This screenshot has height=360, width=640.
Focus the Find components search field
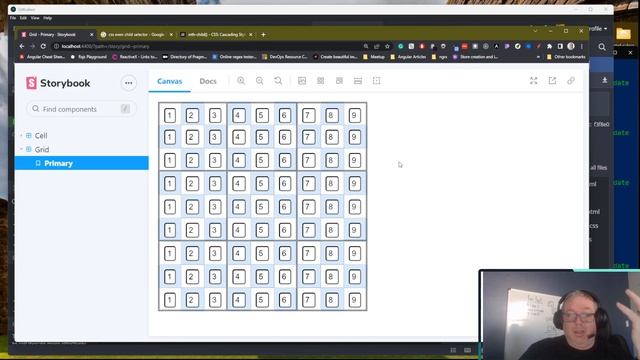pyautogui.click(x=81, y=109)
